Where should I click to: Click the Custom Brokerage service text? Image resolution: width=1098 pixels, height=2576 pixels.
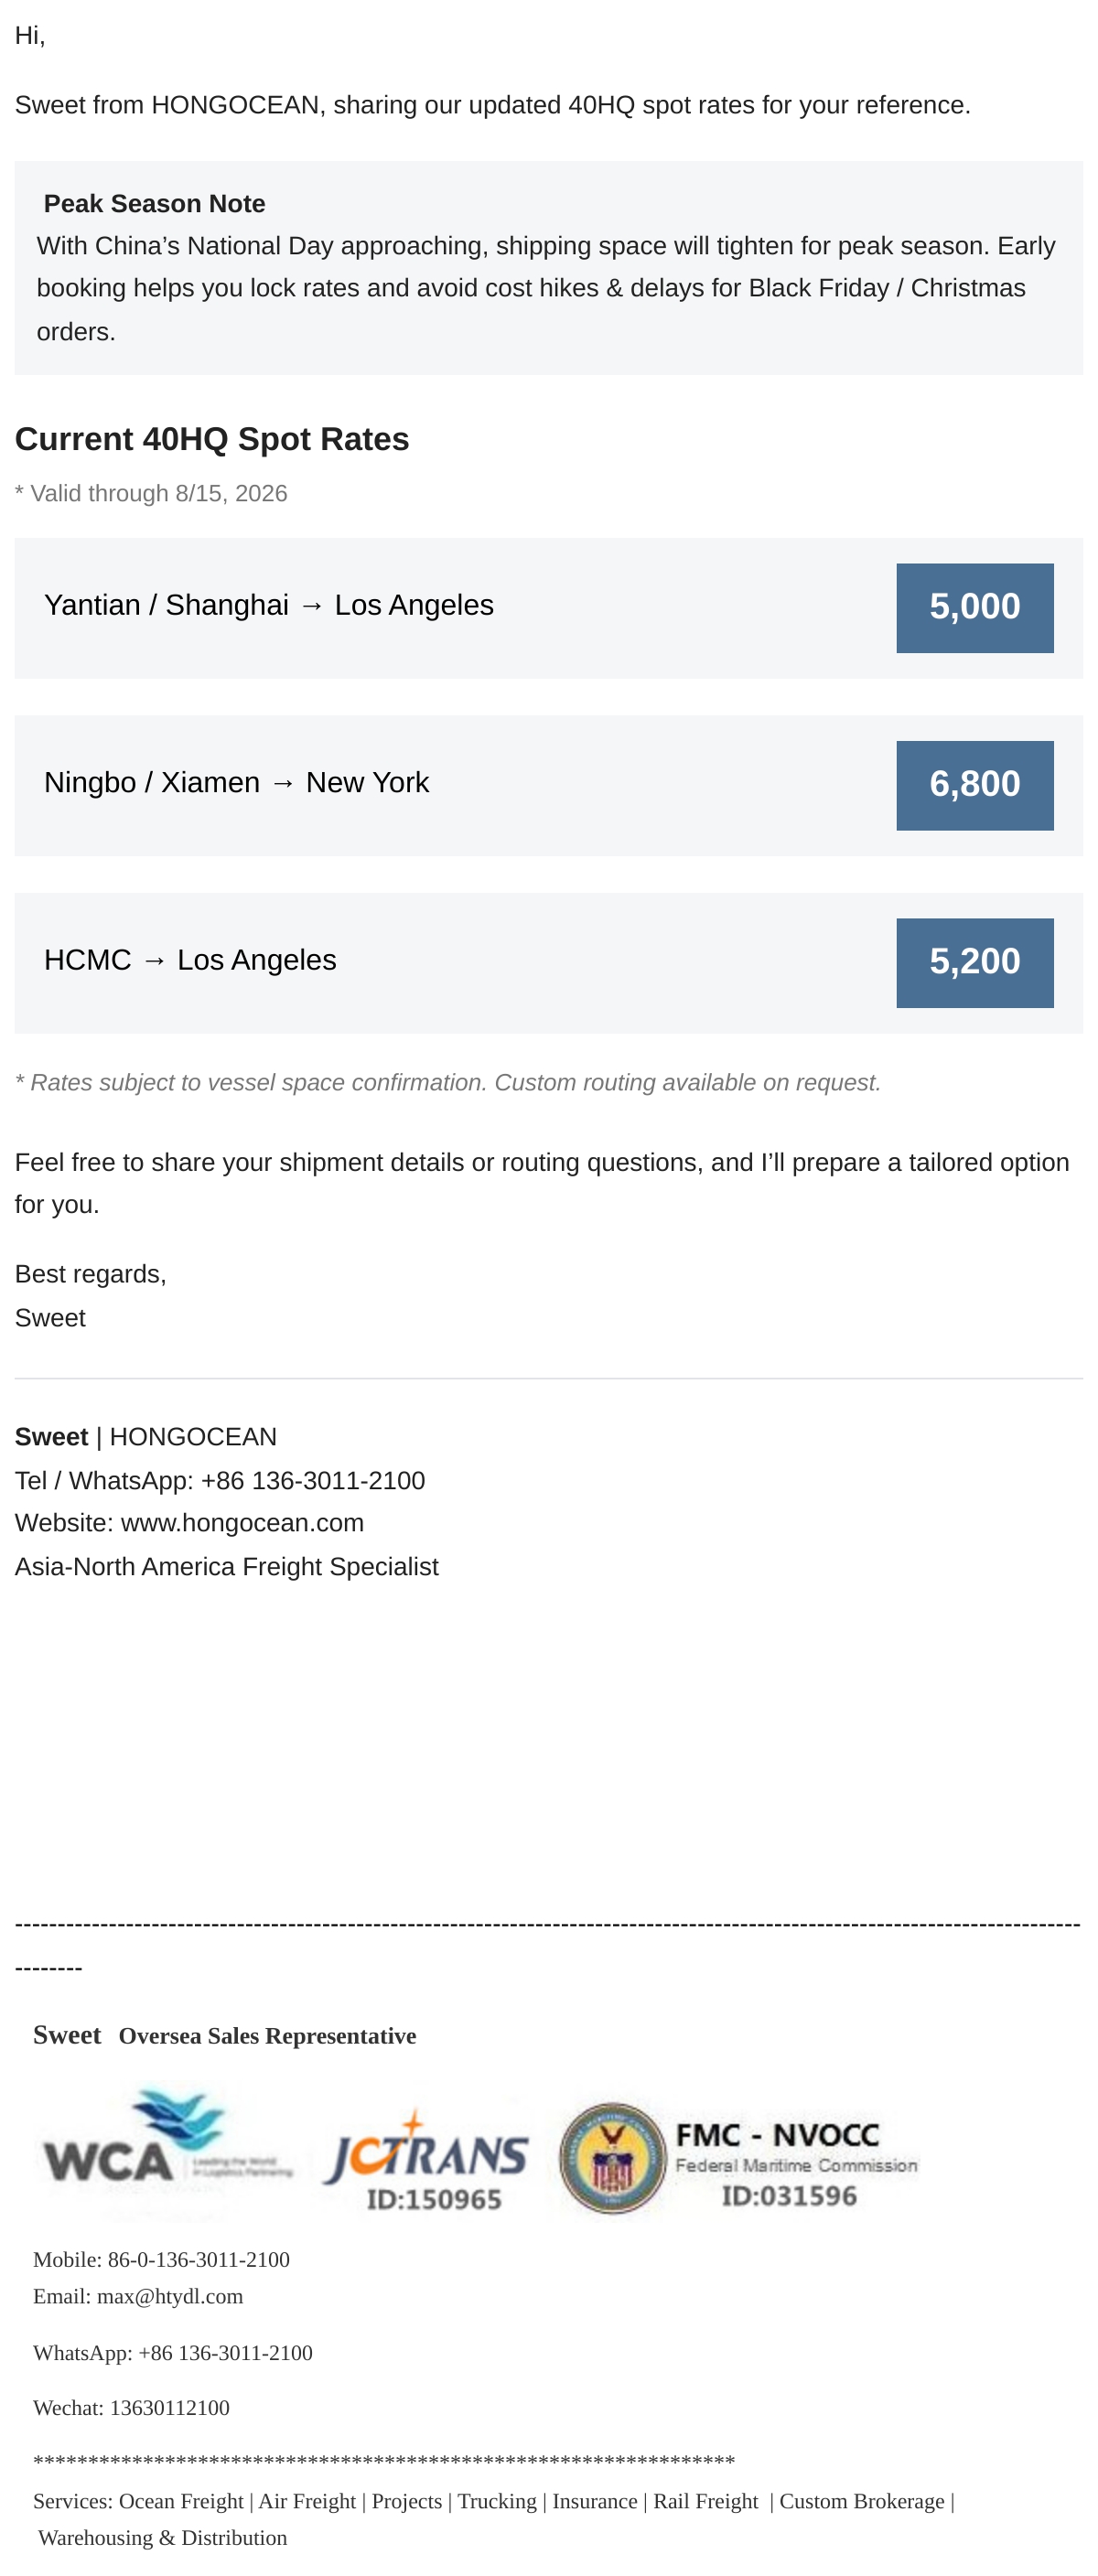(x=862, y=2501)
